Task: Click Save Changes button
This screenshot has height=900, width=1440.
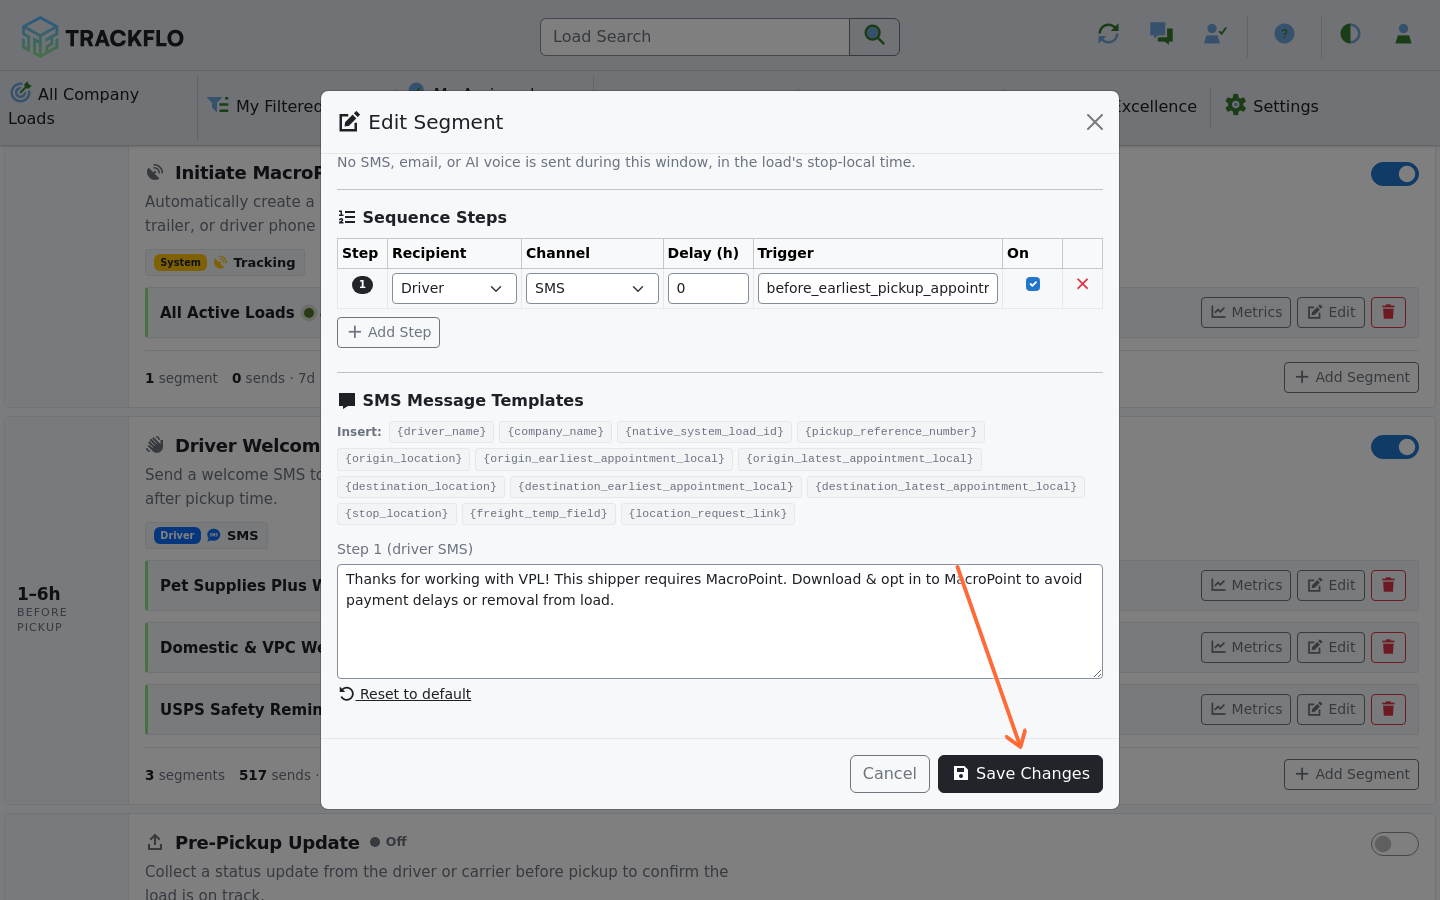Action: (x=1020, y=774)
